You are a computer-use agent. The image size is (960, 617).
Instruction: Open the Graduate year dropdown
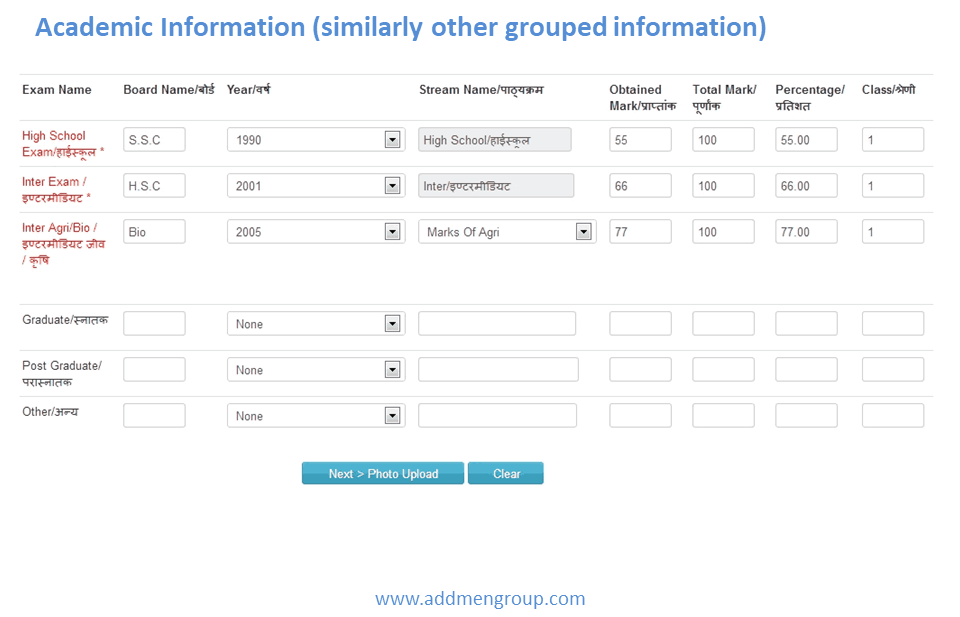[x=315, y=324]
